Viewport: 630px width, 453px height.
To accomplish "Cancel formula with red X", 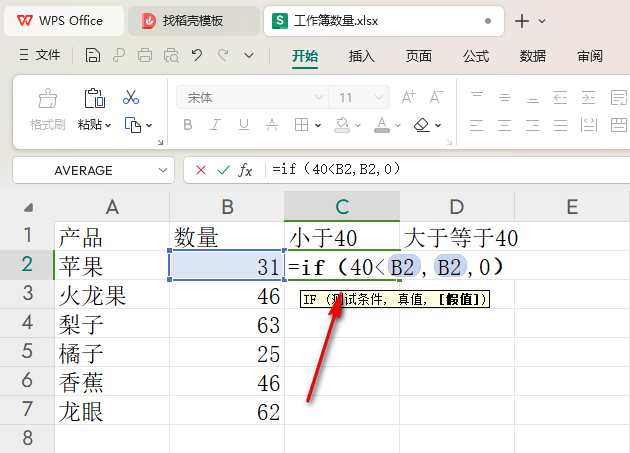I will tap(201, 170).
